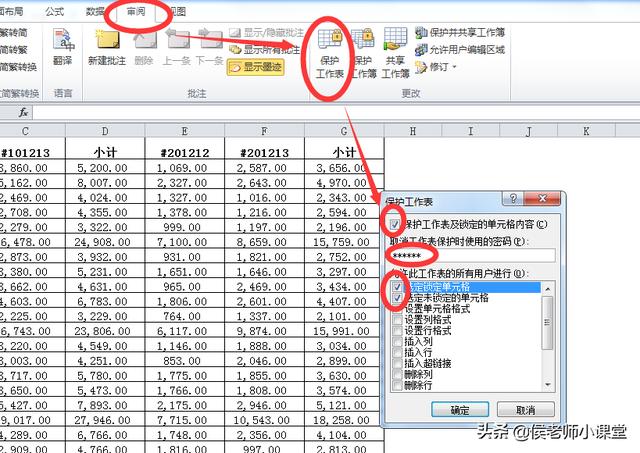Click permissions list scroll up arrow
The height and width of the screenshot is (453, 640).
(548, 289)
